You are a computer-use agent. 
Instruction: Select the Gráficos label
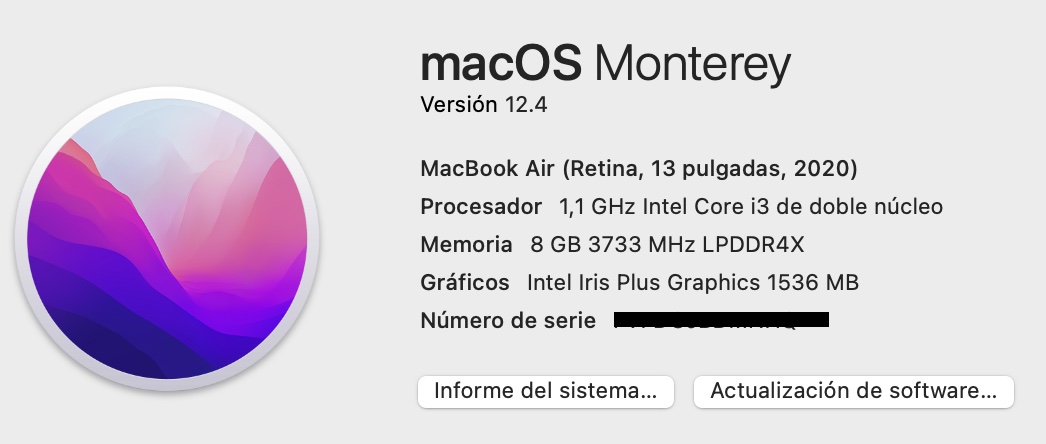pos(465,283)
